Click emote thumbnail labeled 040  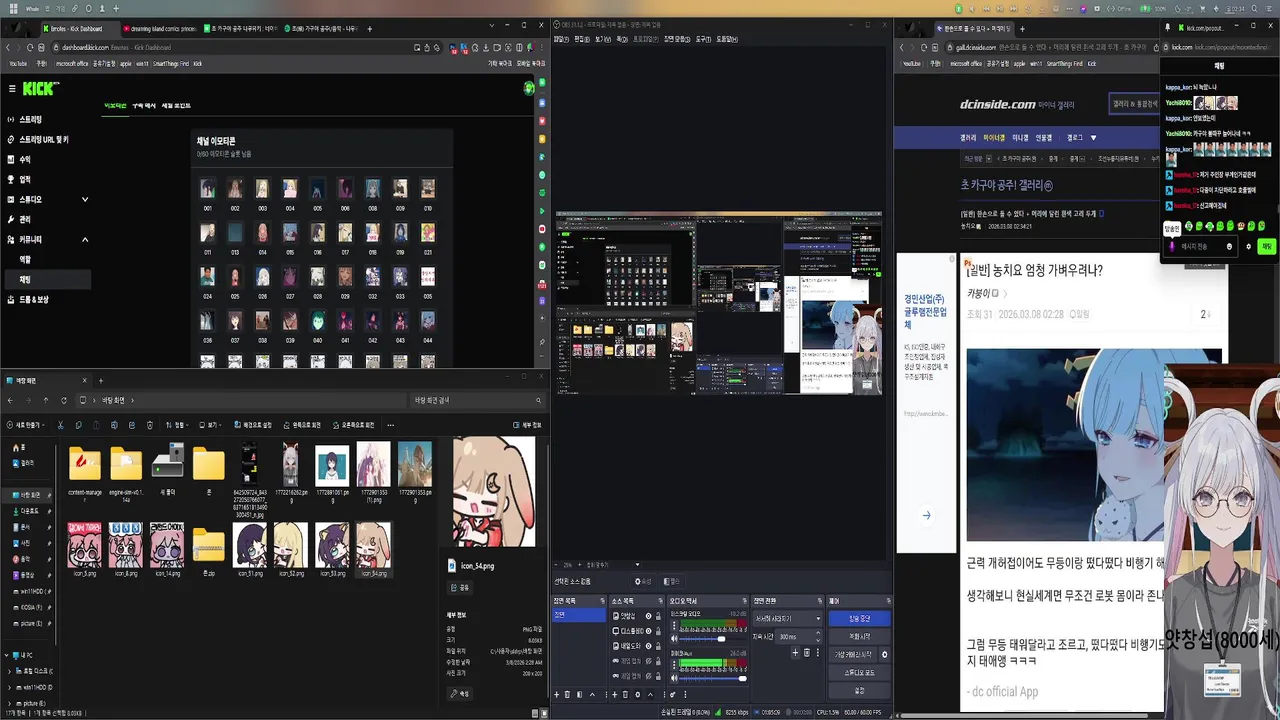317,321
